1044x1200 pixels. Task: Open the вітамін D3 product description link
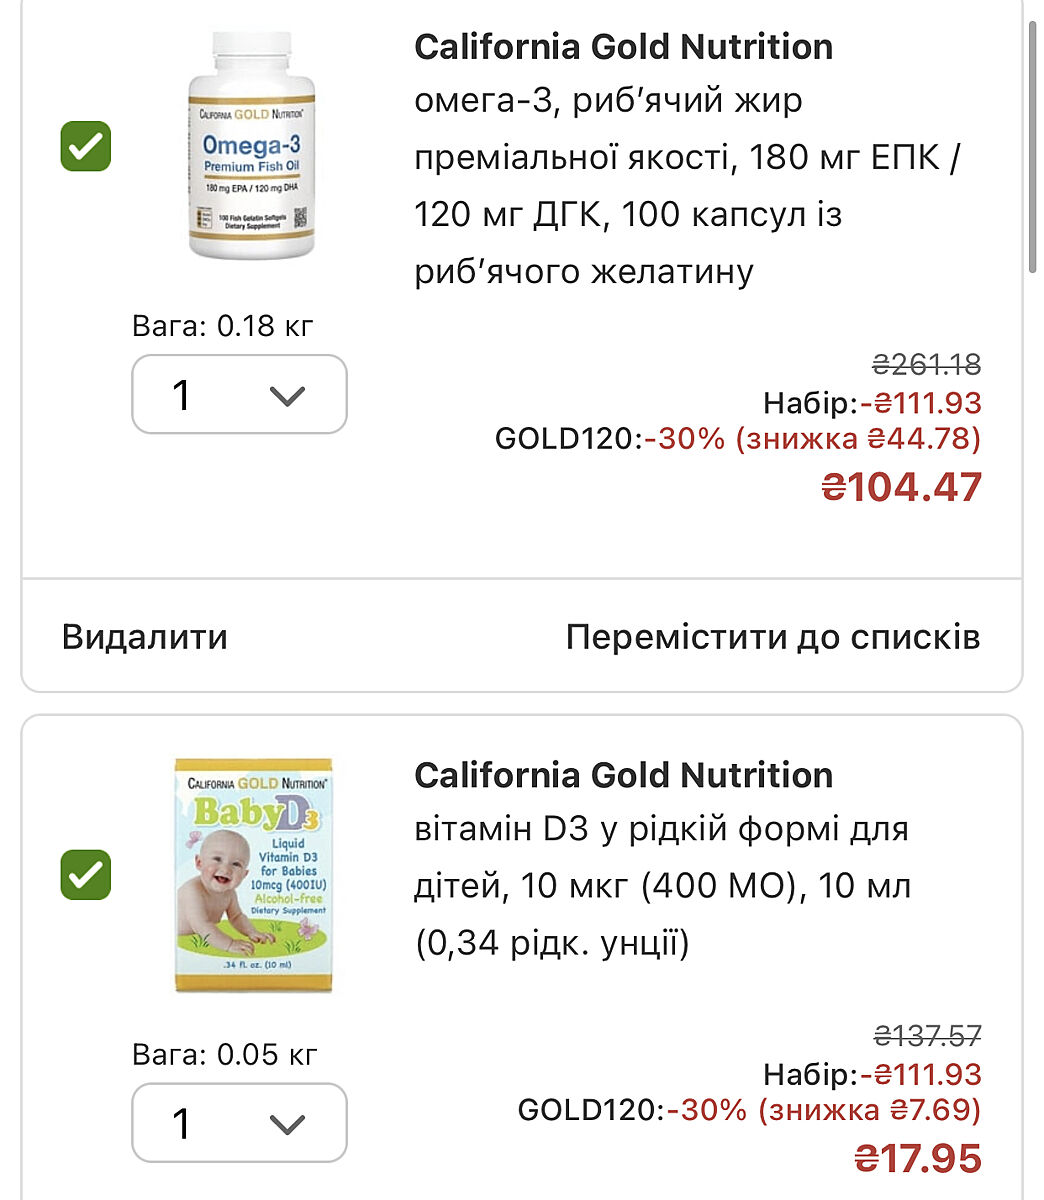coord(660,886)
